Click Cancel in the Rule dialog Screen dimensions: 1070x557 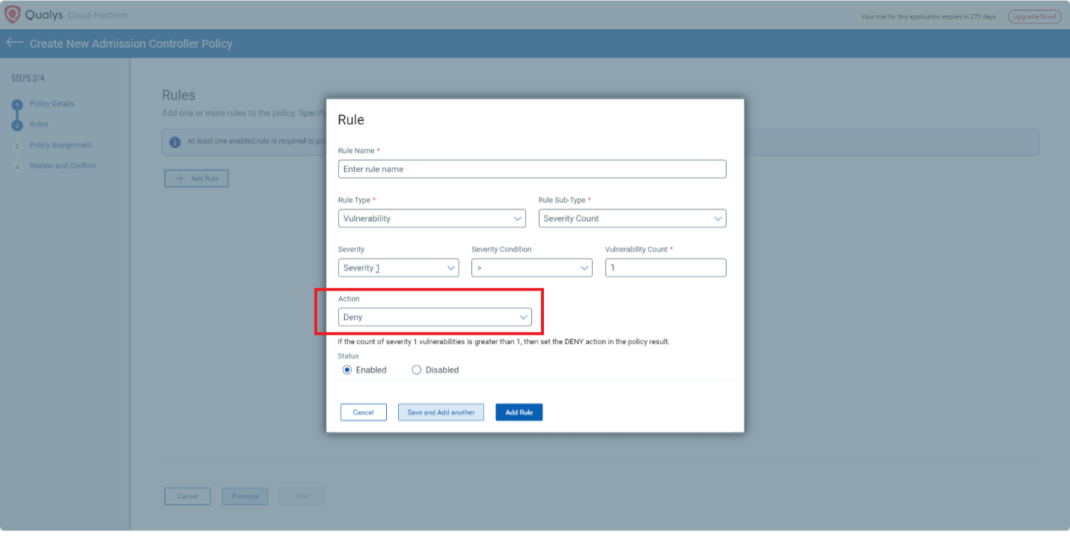click(x=363, y=412)
